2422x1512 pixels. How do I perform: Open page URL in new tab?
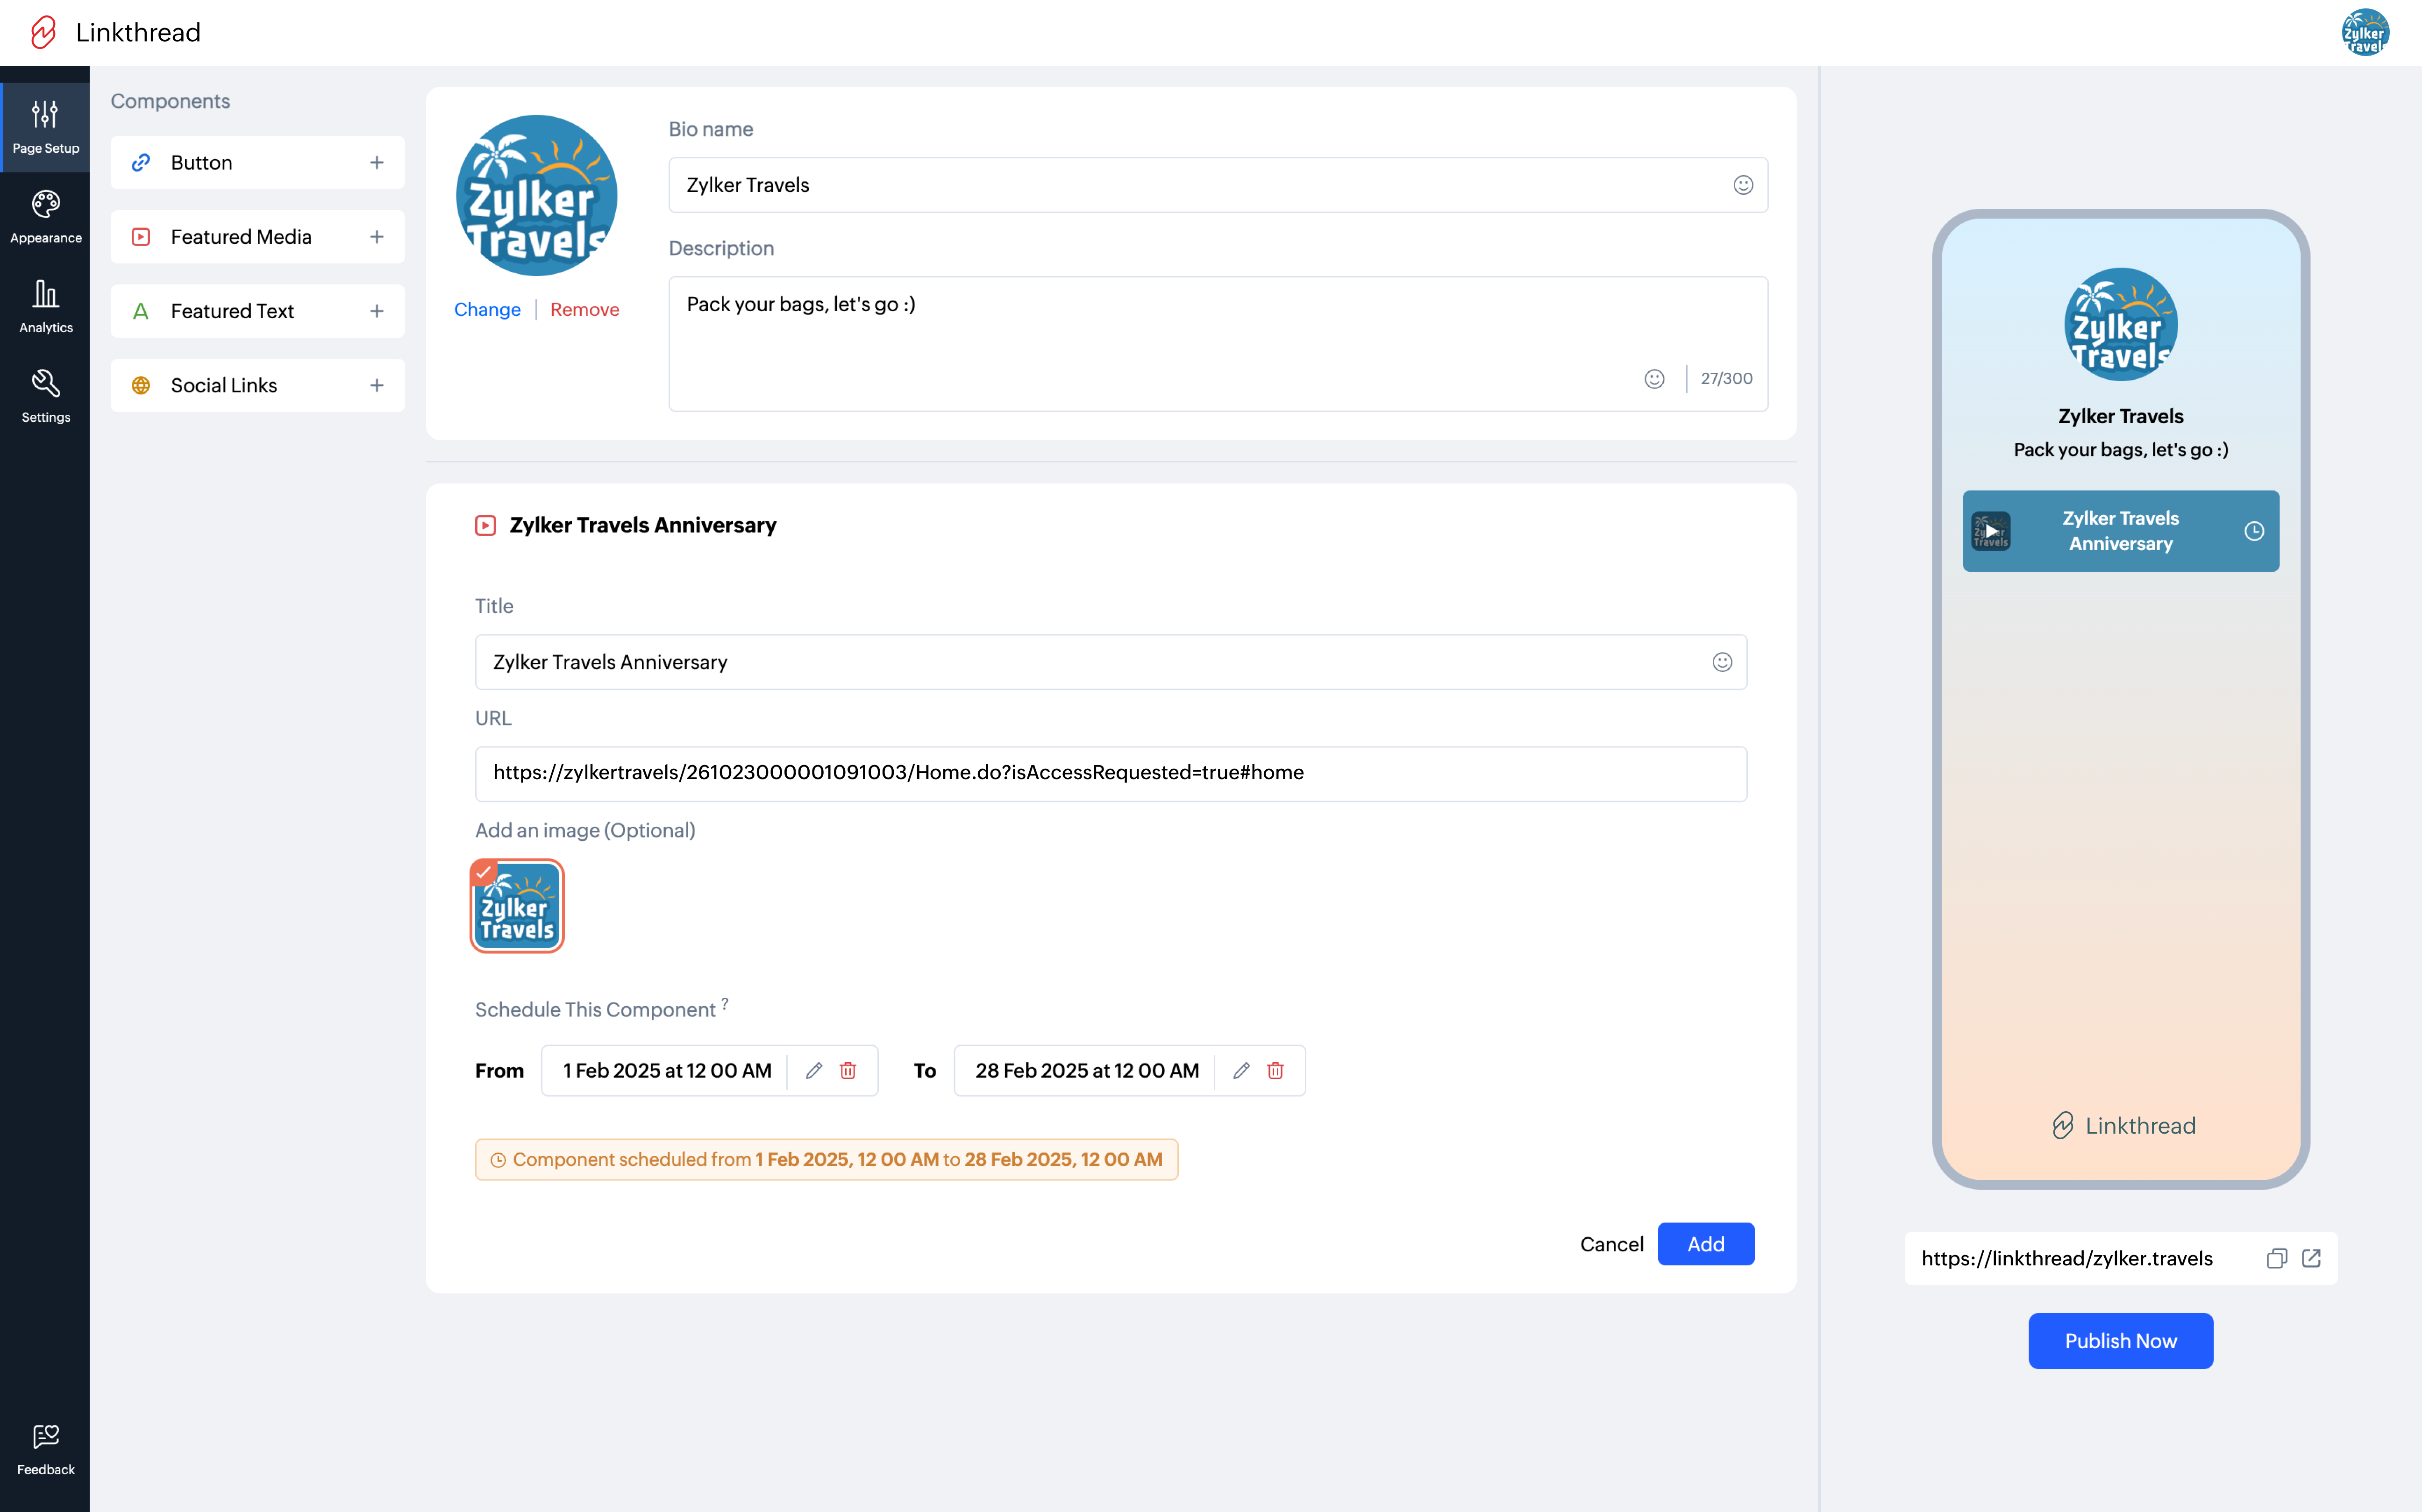point(2311,1258)
